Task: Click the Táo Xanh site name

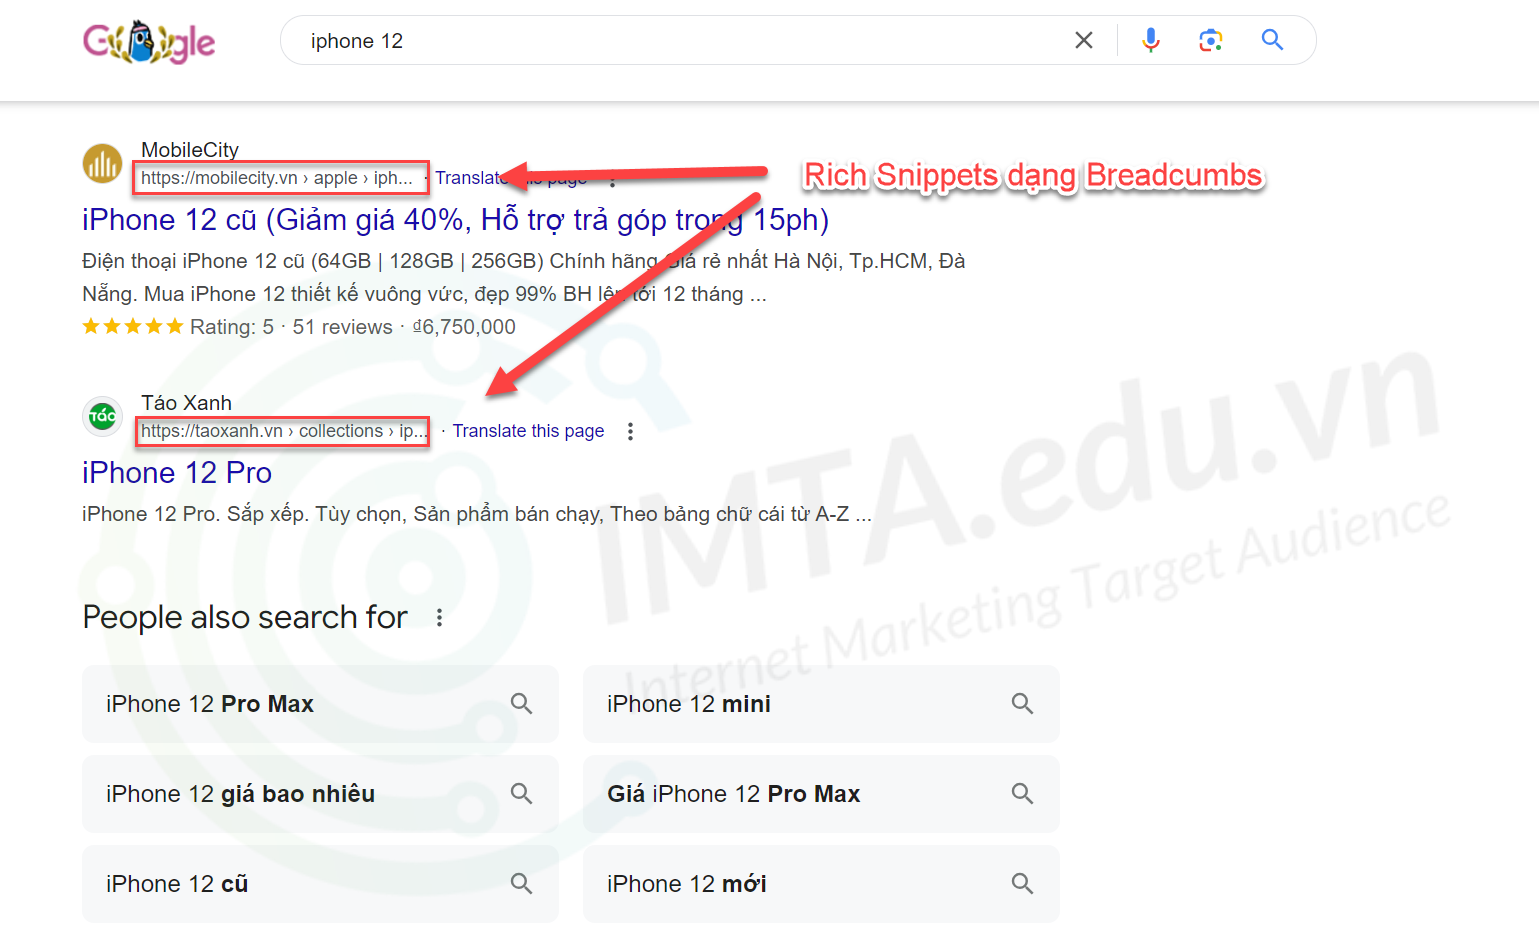Action: tap(186, 403)
